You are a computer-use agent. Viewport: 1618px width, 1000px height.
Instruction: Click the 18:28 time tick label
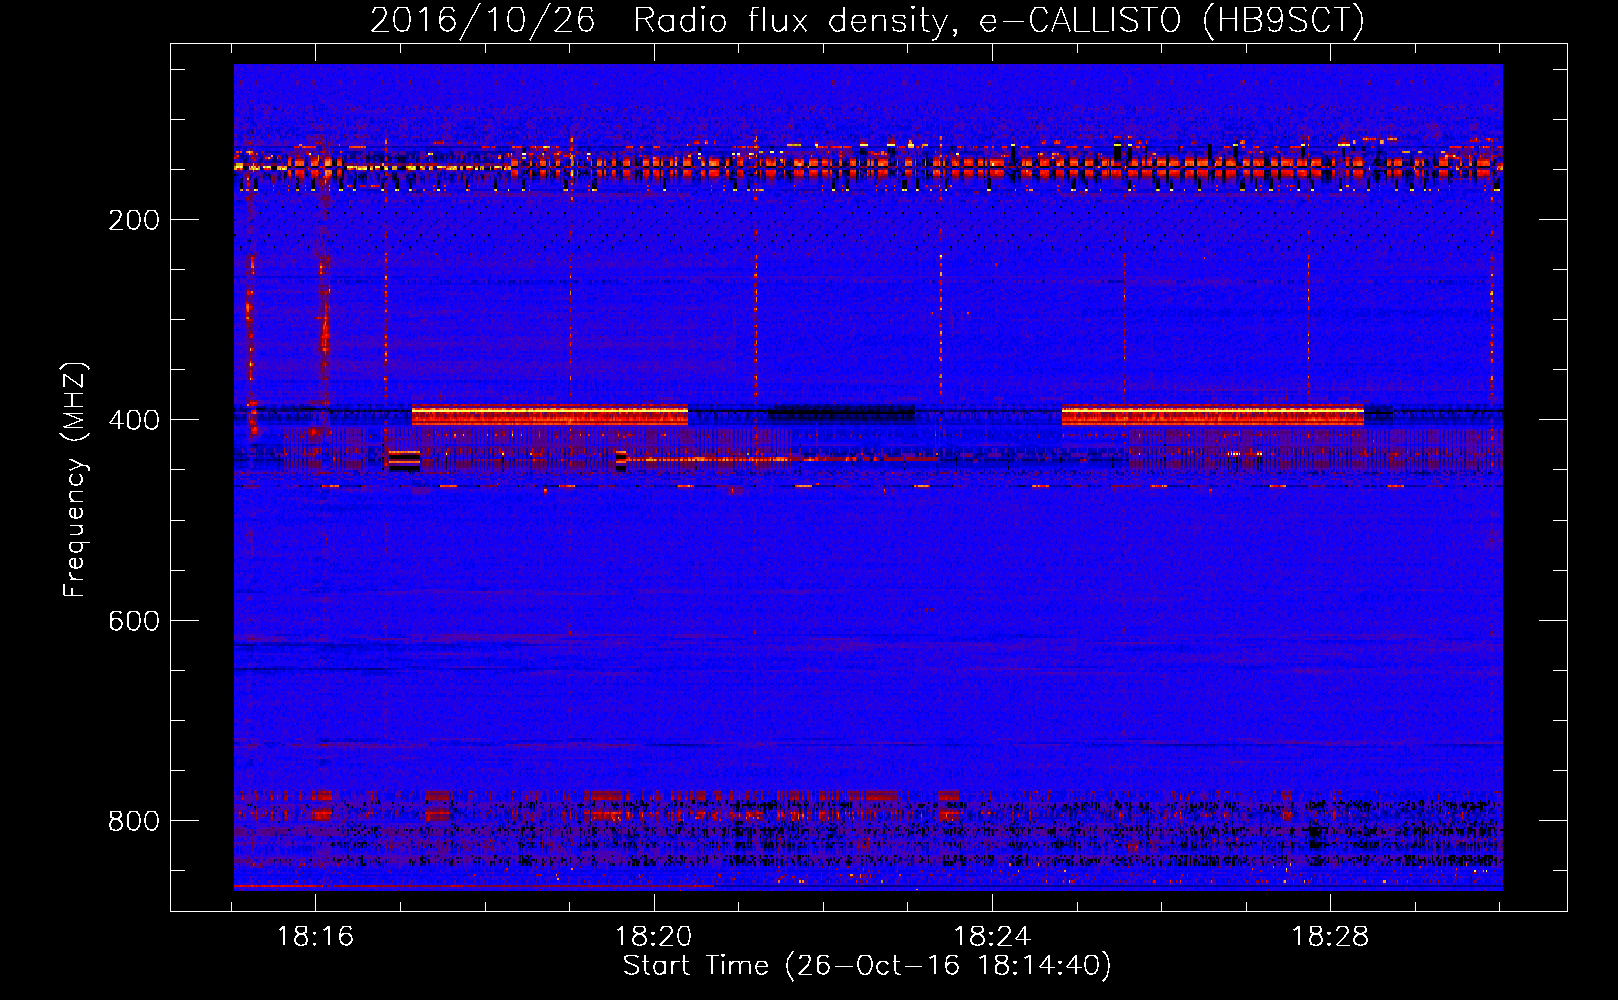point(1330,937)
